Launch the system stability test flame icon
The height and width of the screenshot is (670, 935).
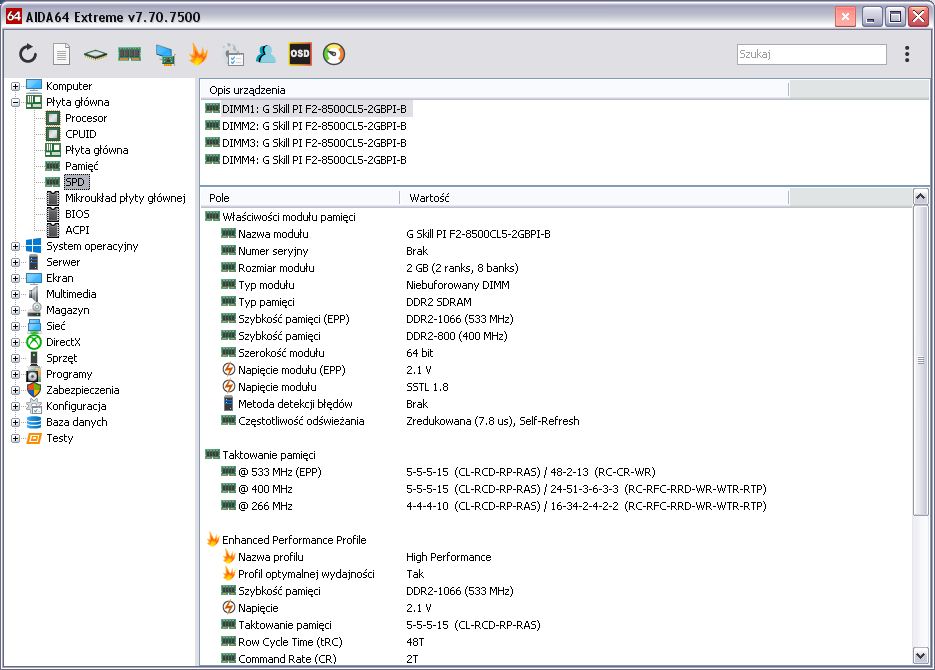[x=198, y=54]
